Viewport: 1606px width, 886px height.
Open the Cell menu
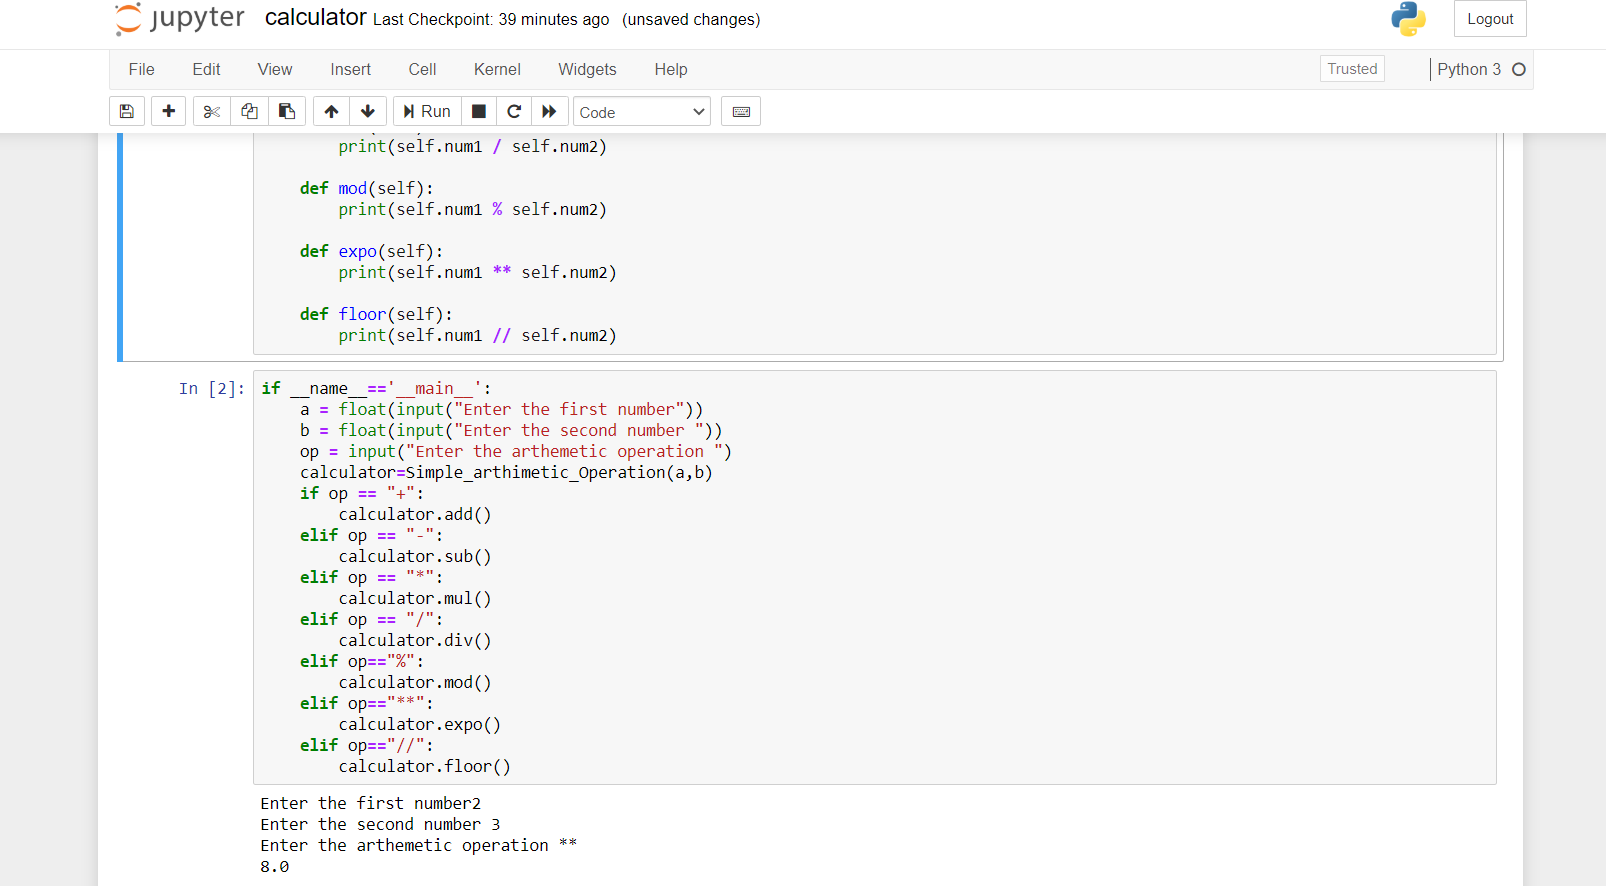[422, 69]
